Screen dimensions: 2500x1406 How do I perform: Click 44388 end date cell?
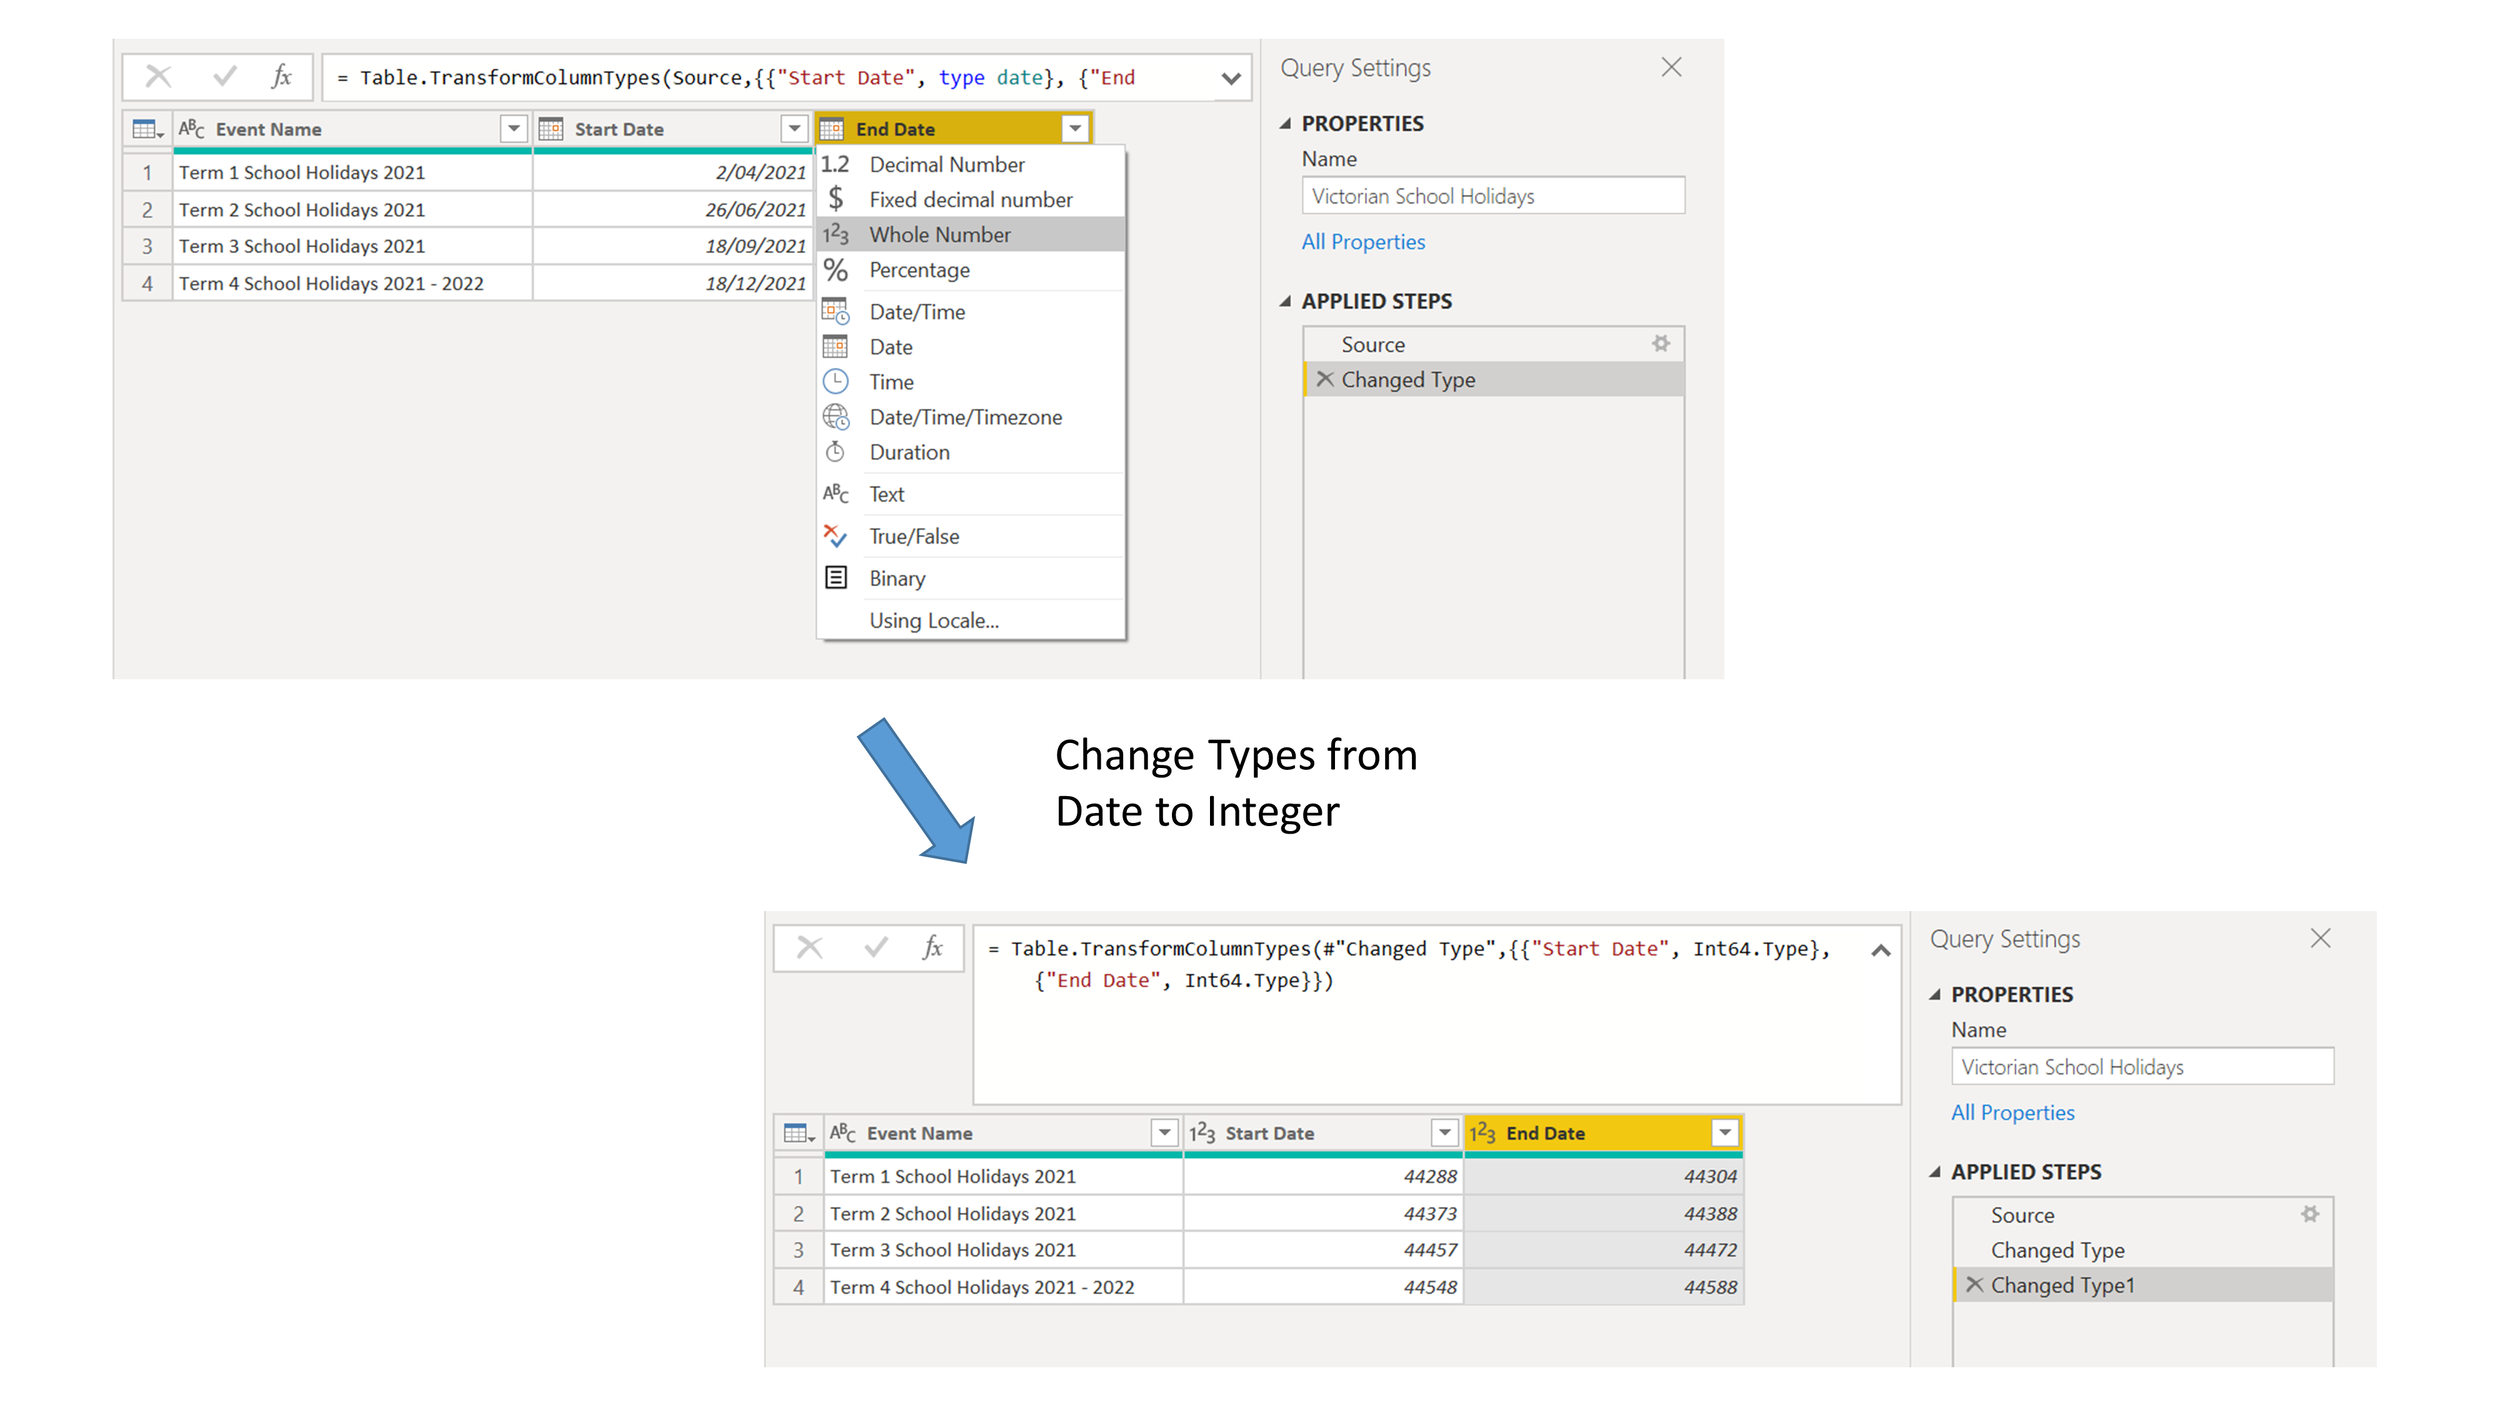[1604, 1213]
